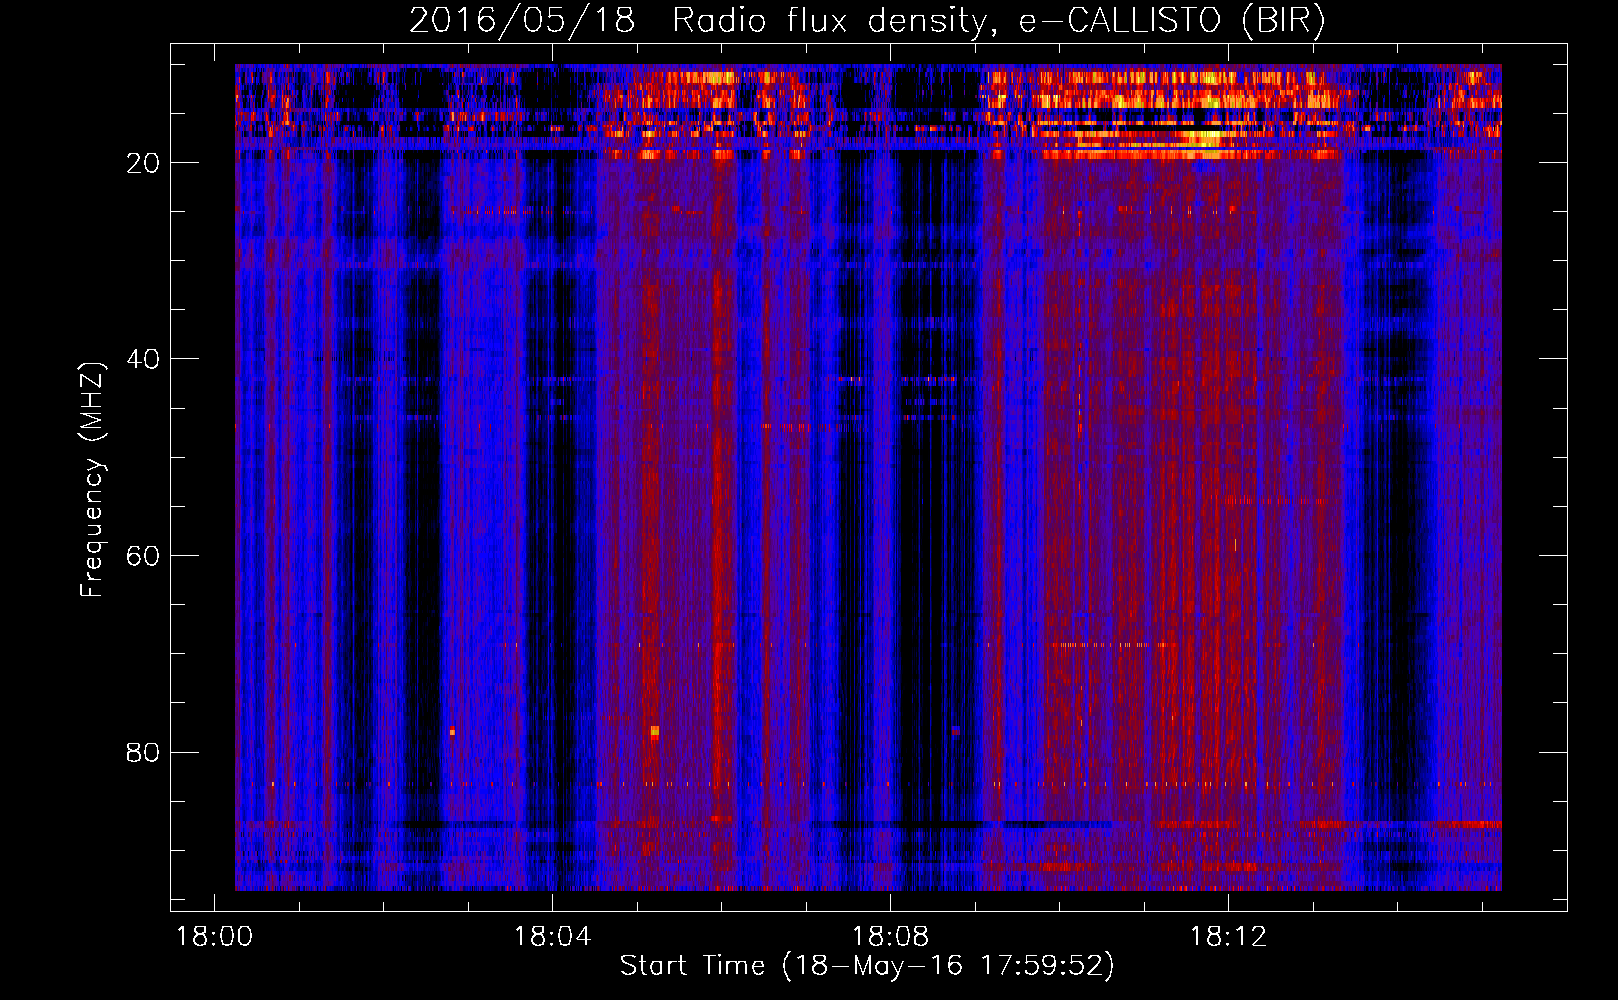The height and width of the screenshot is (1000, 1618).
Task: Click the 20 MHz frequency tick label
Action: pos(143,163)
